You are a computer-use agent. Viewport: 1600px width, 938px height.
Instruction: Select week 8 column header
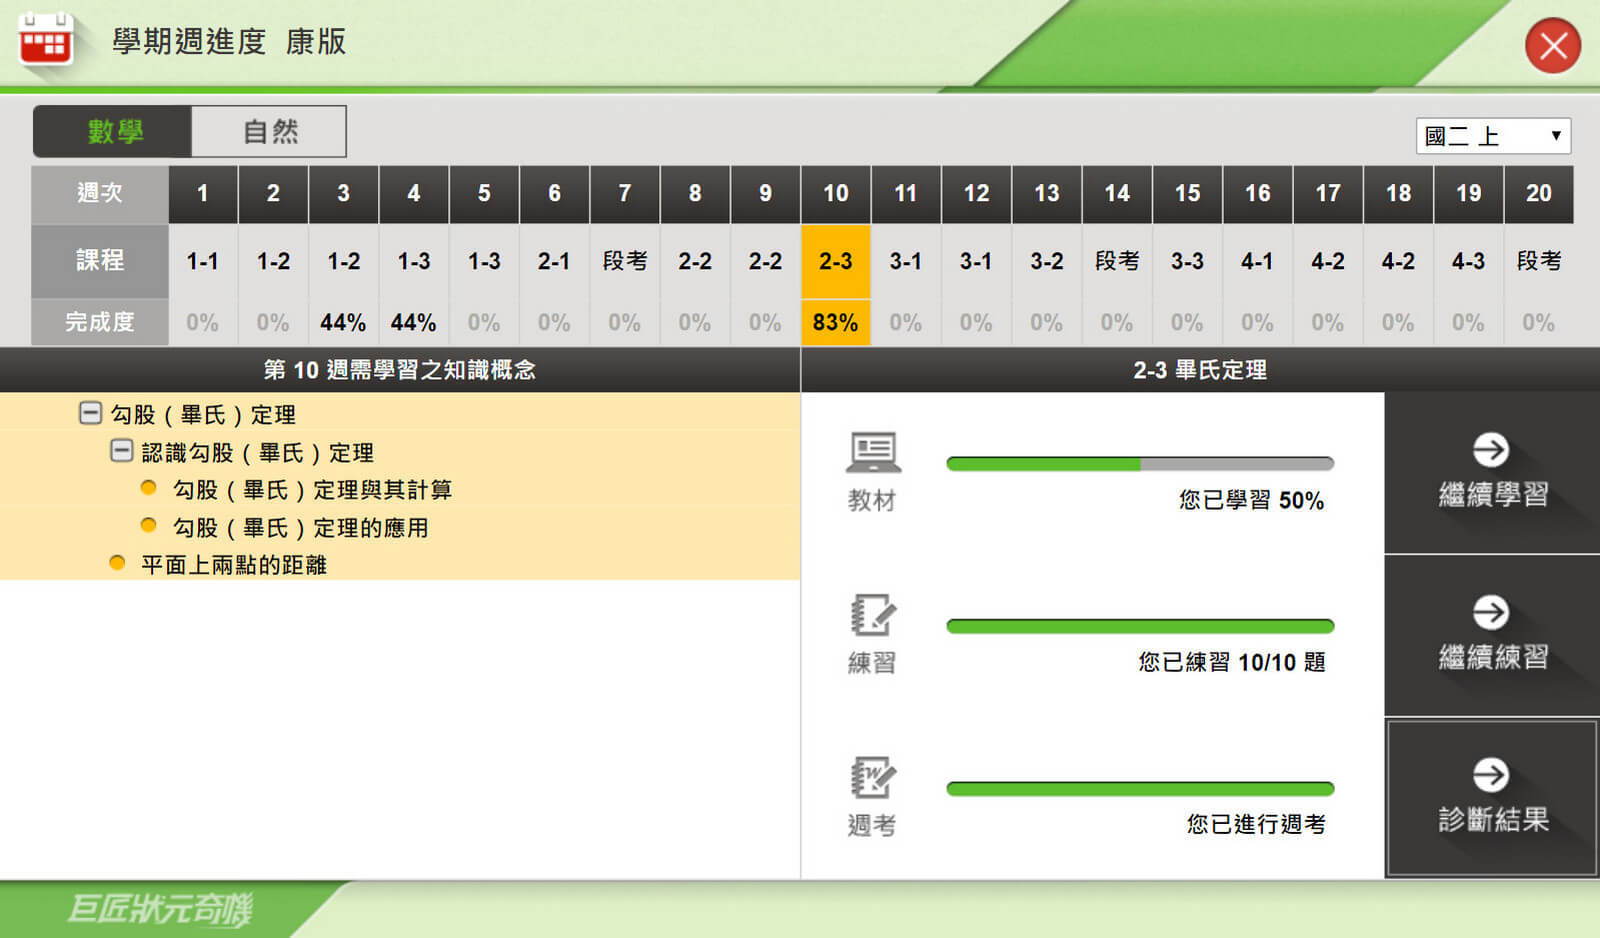click(x=695, y=194)
